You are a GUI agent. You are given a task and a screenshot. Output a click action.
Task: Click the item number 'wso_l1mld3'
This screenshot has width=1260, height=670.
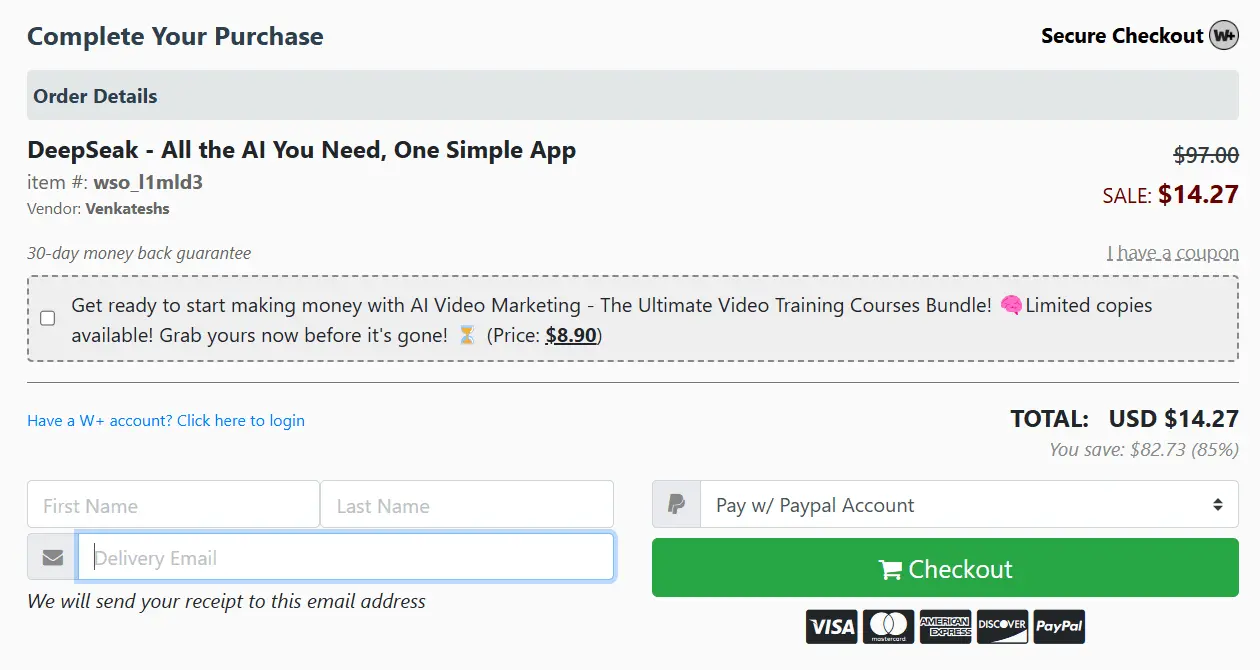pos(148,183)
